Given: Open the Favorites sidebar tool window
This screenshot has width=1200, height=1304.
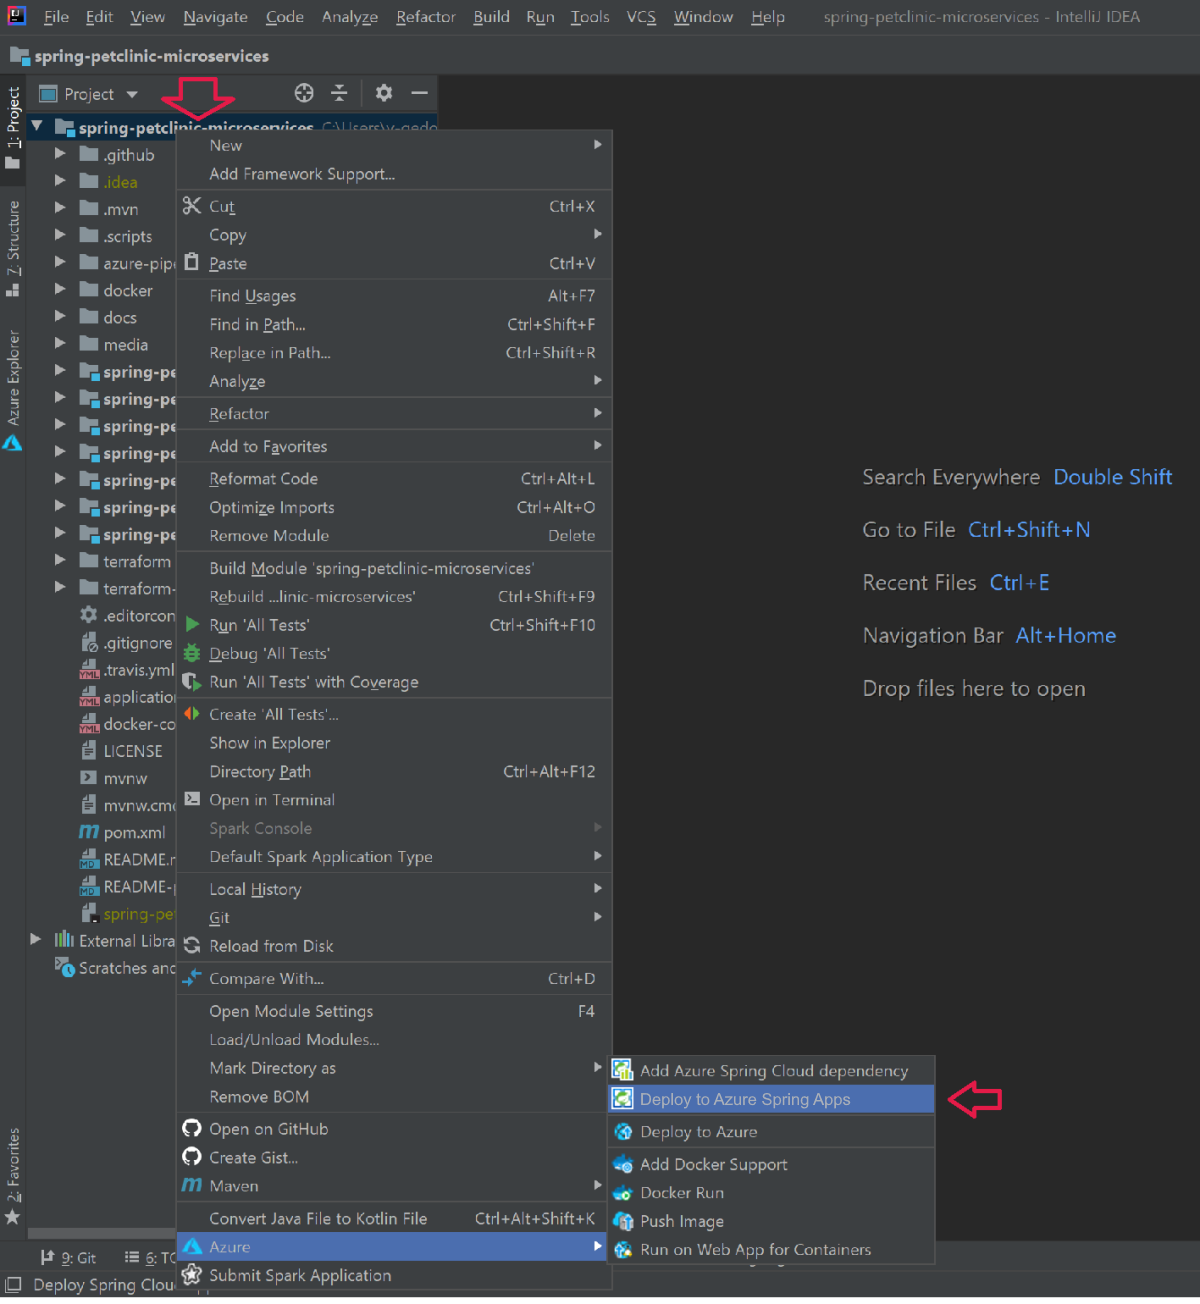Looking at the screenshot, I should point(13,1175).
